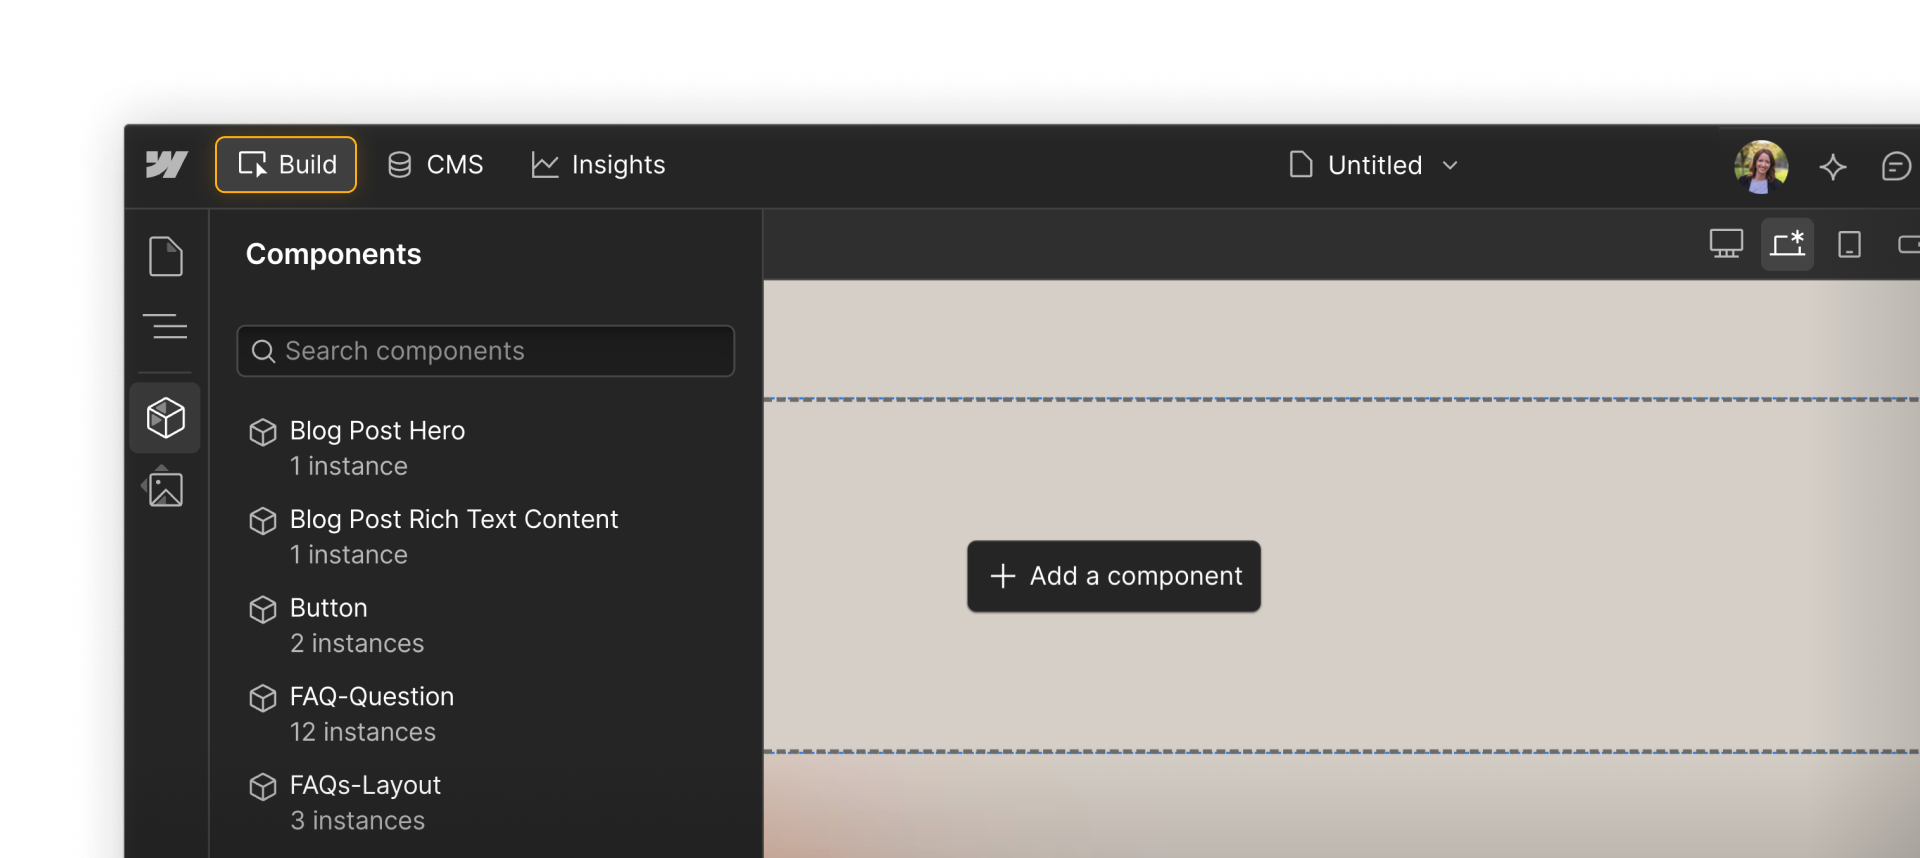Screen dimensions: 1920x858
Task: Open the Untitled project dropdown
Action: (1374, 165)
